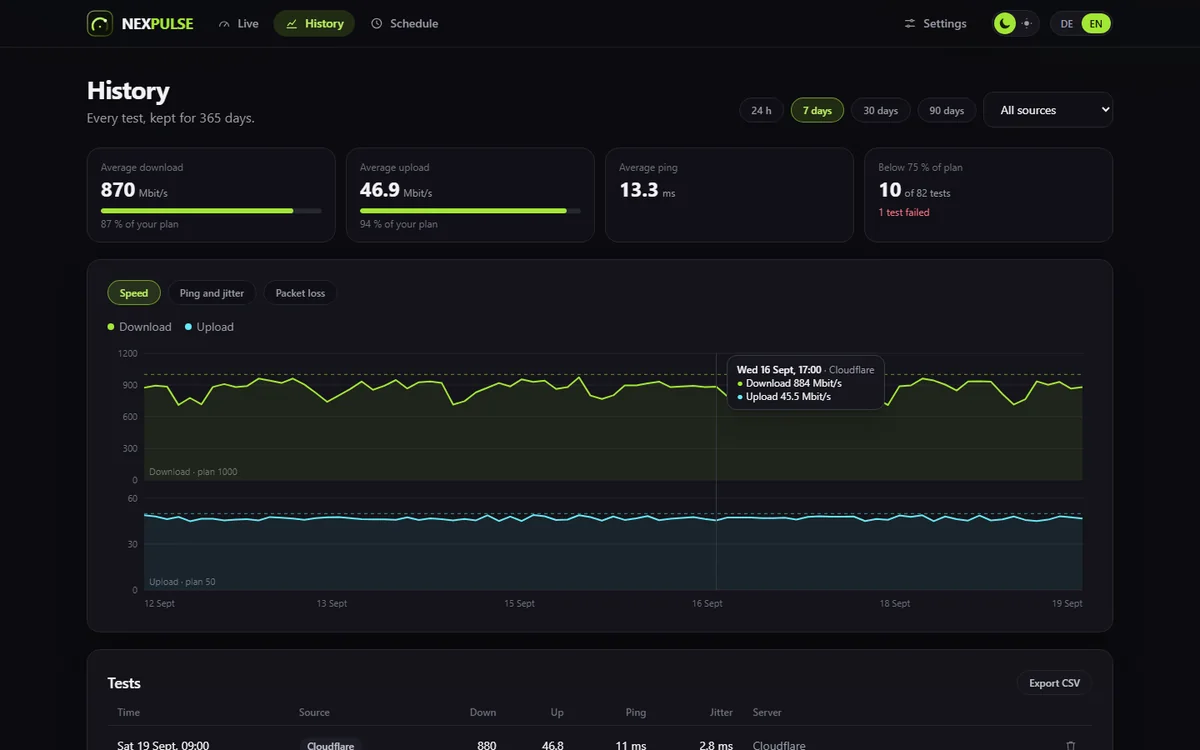The height and width of the screenshot is (750, 1200).
Task: Click the 13 Sept label on chart axis
Action: click(x=332, y=604)
